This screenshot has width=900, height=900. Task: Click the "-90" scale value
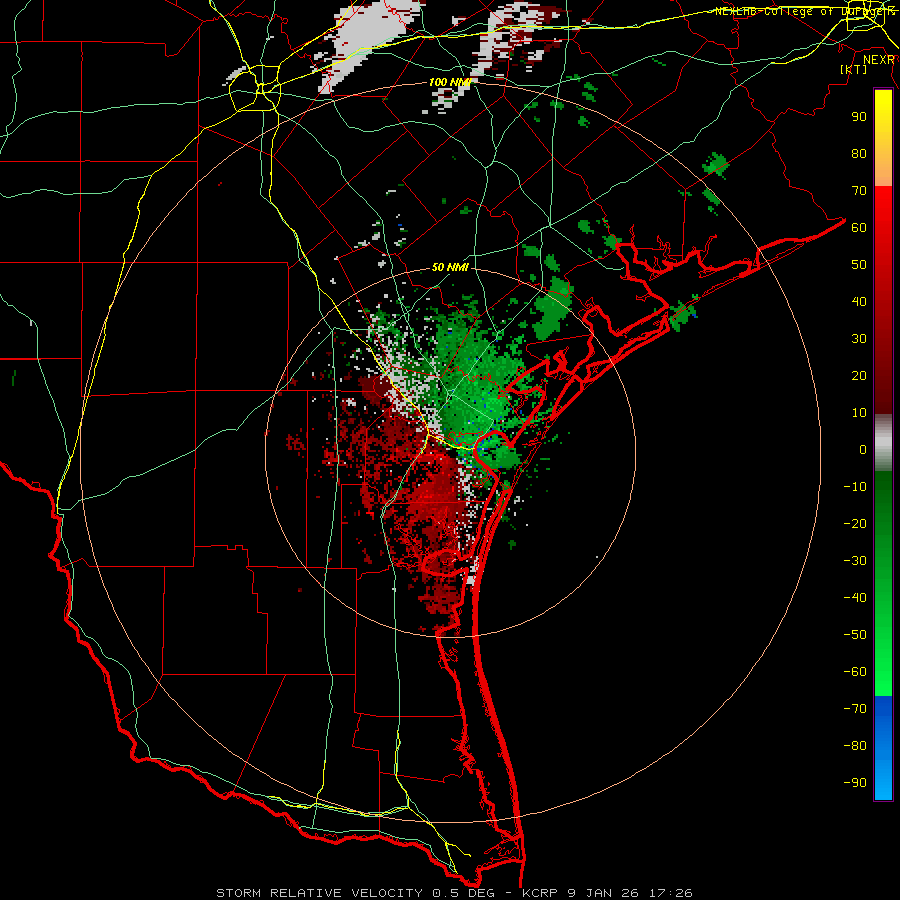click(855, 783)
